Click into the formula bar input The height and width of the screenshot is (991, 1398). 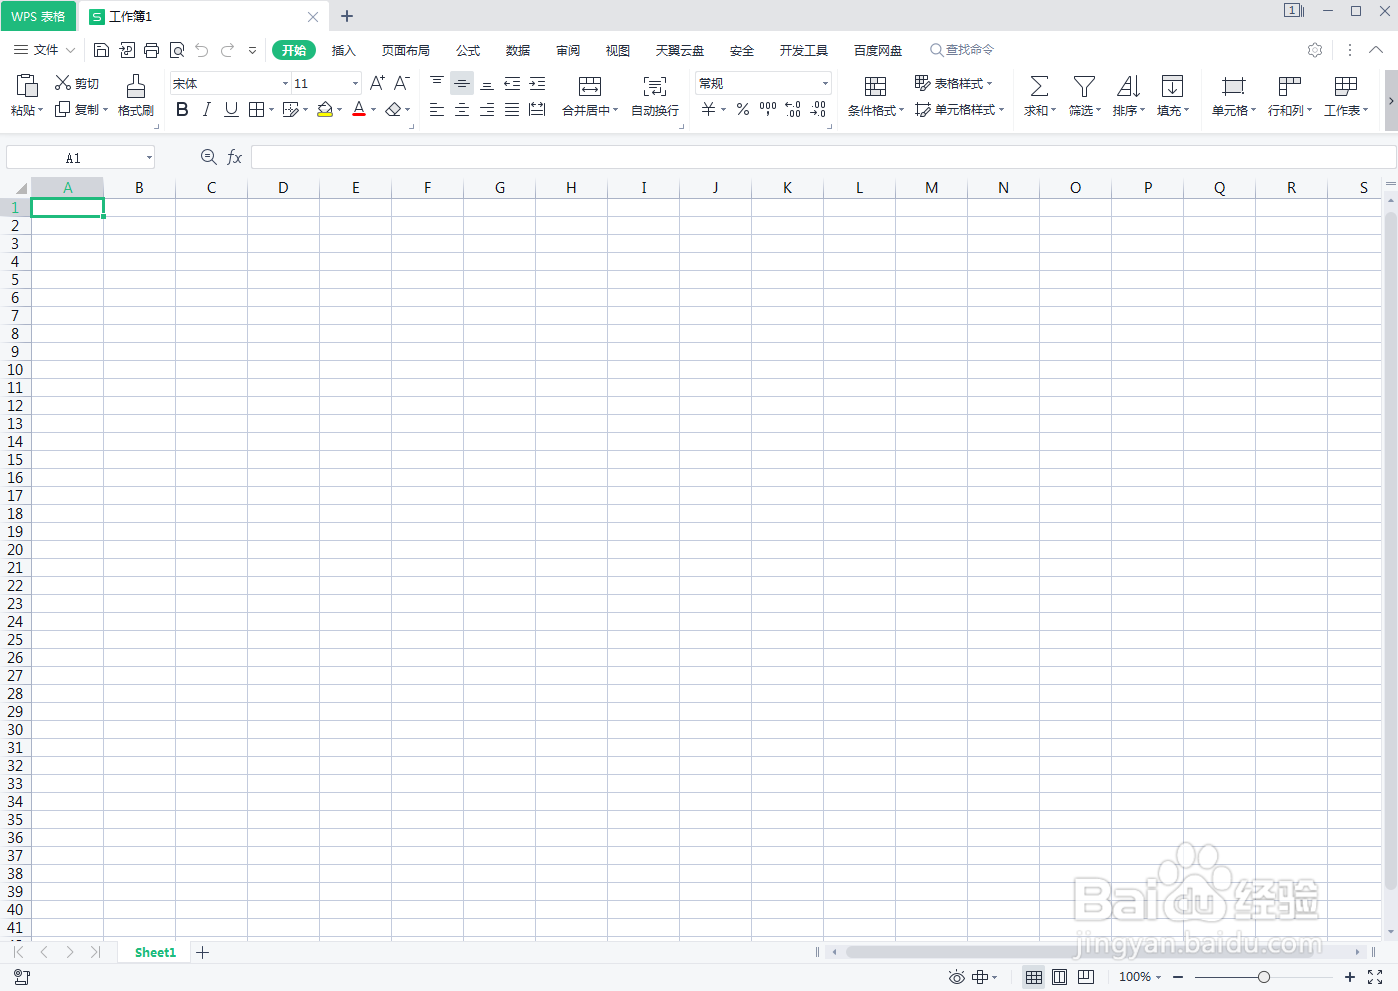click(x=823, y=157)
